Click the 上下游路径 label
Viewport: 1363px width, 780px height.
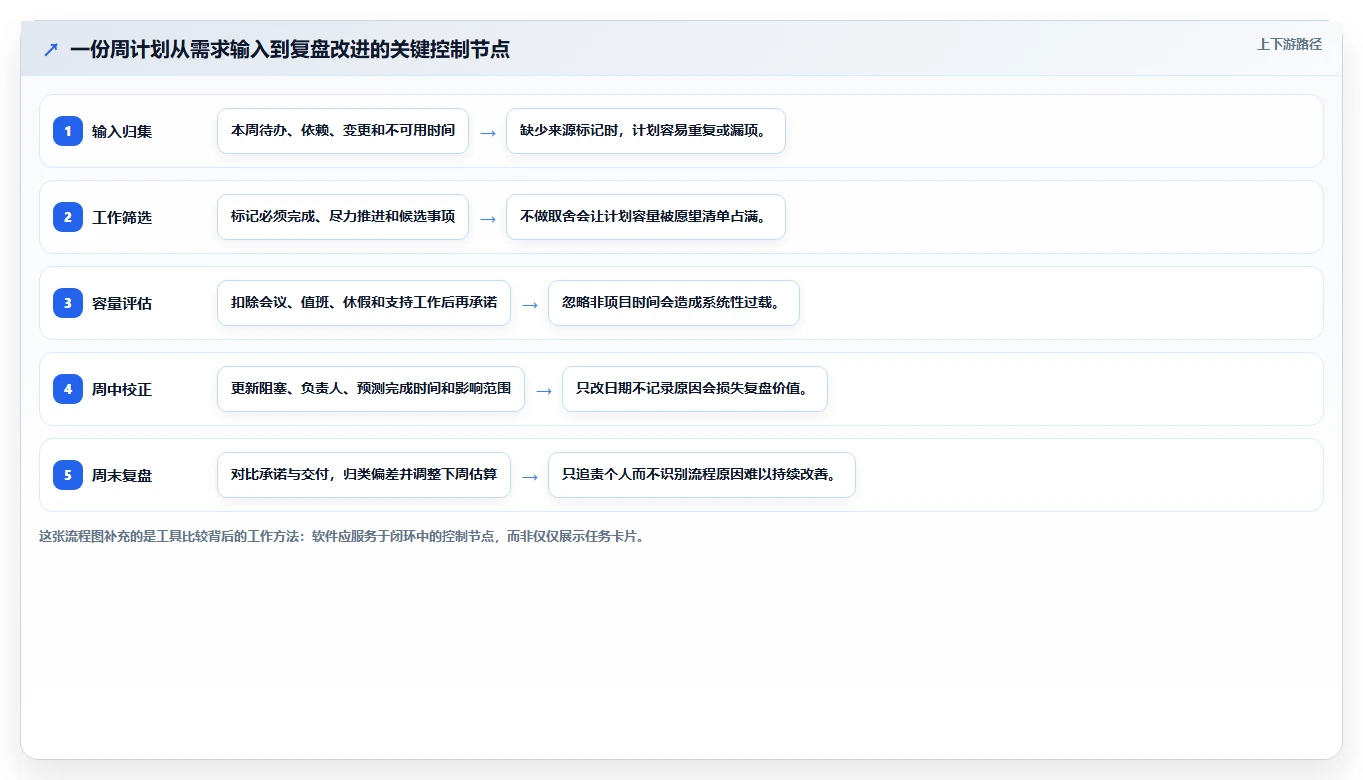pyautogui.click(x=1289, y=44)
